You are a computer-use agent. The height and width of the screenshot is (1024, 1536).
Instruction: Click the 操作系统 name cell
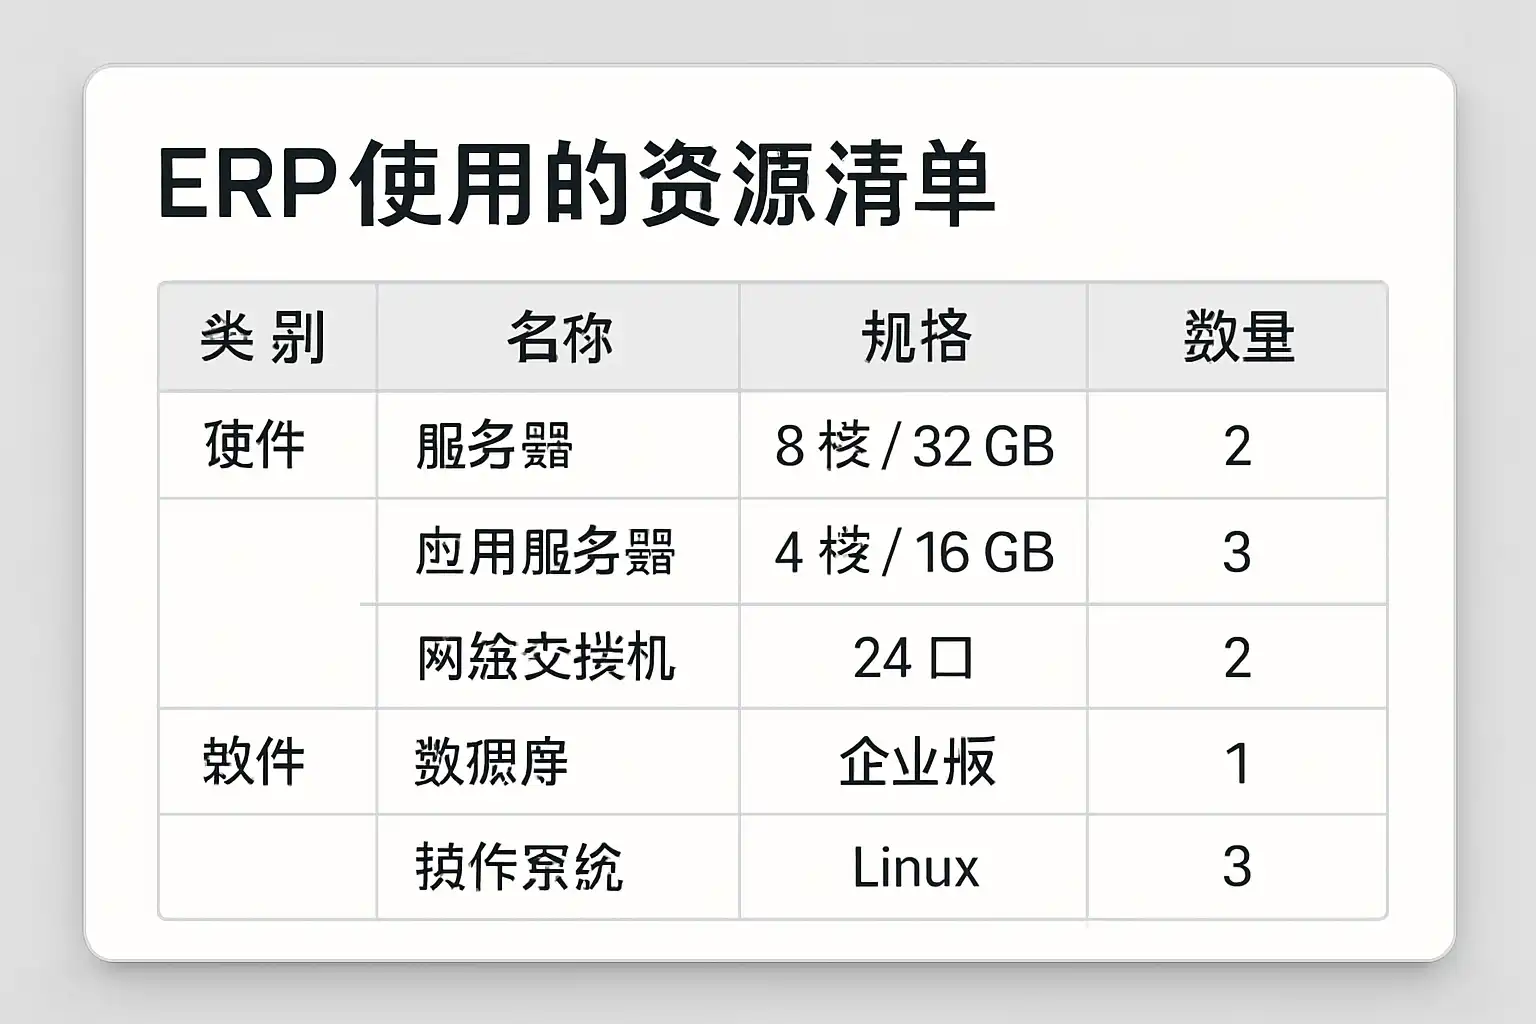(x=519, y=867)
